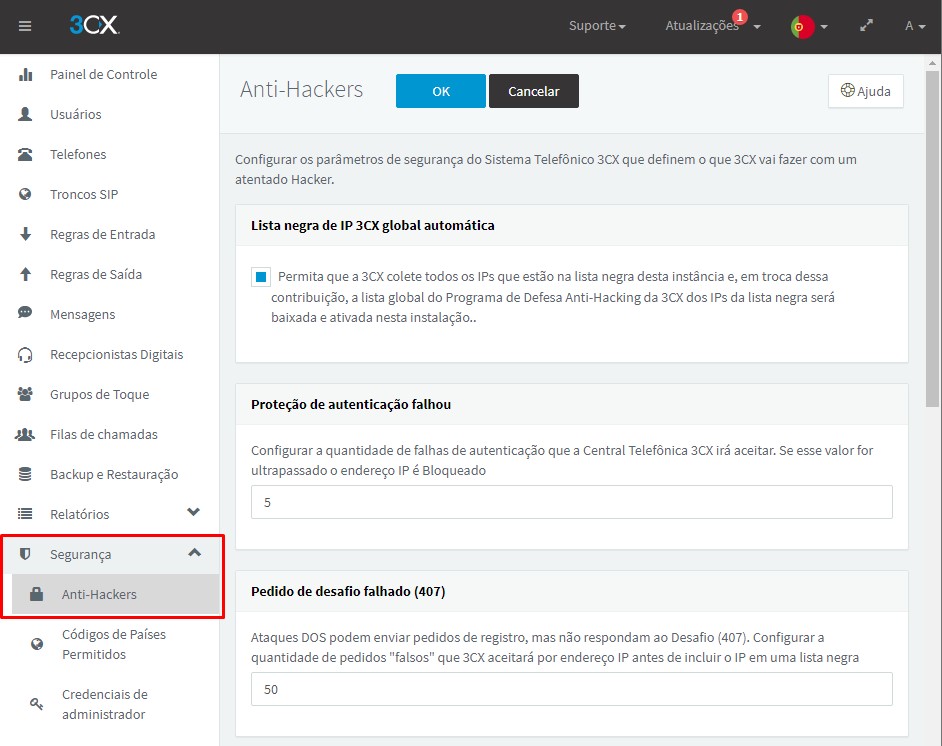The image size is (942, 746).
Task: Open the Telefones menu item
Action: (x=78, y=154)
